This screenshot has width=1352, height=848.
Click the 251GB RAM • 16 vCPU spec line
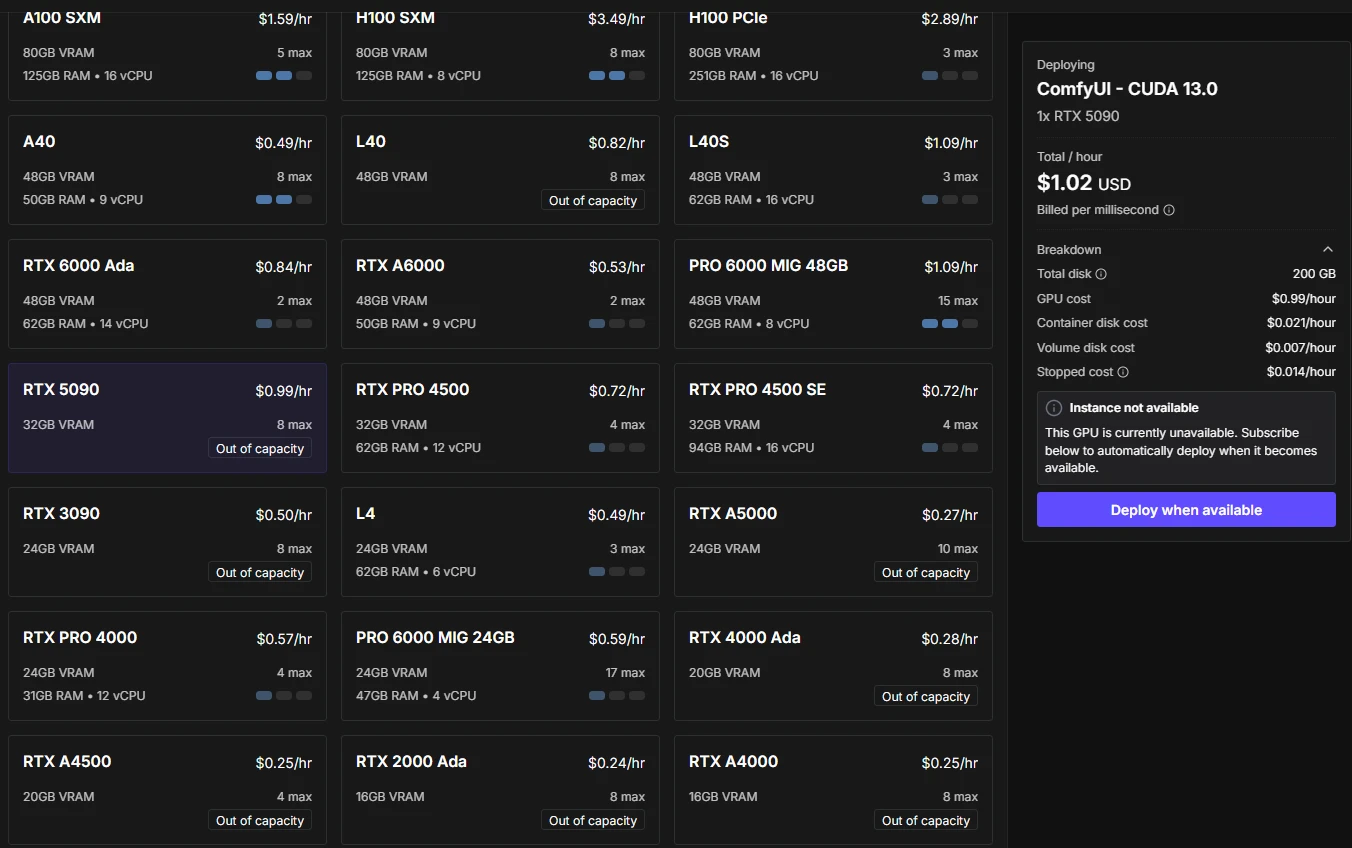[754, 76]
